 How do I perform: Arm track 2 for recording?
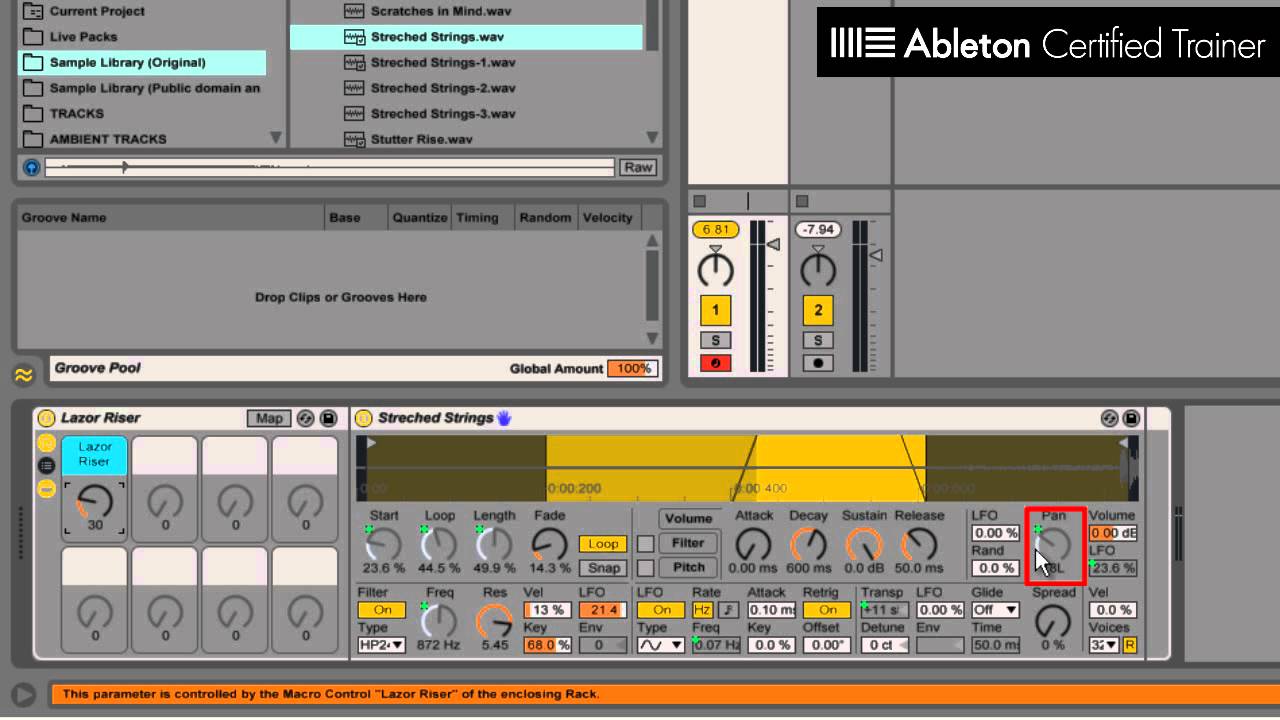(818, 363)
